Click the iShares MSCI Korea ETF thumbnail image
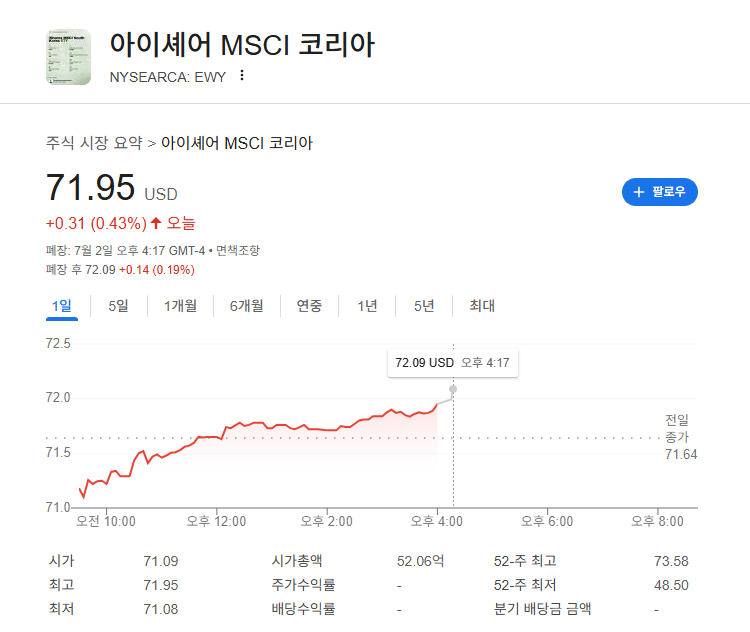The image size is (750, 632). point(68,57)
